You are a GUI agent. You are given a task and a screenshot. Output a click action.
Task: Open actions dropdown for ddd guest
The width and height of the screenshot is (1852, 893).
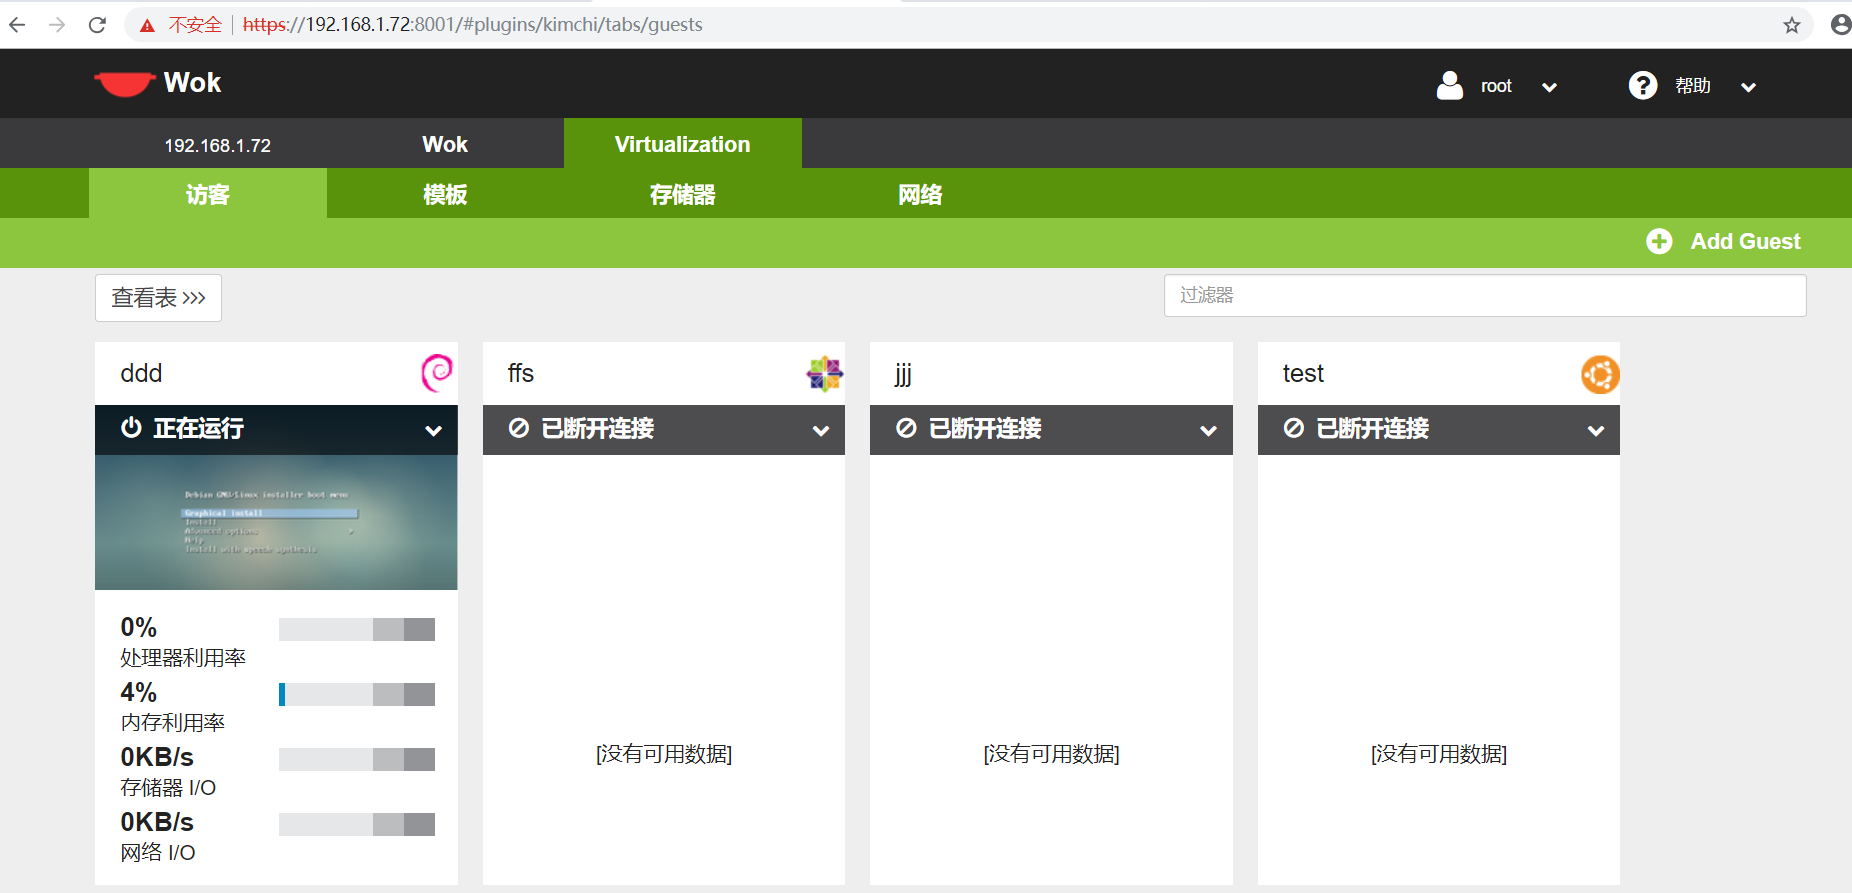(x=433, y=431)
